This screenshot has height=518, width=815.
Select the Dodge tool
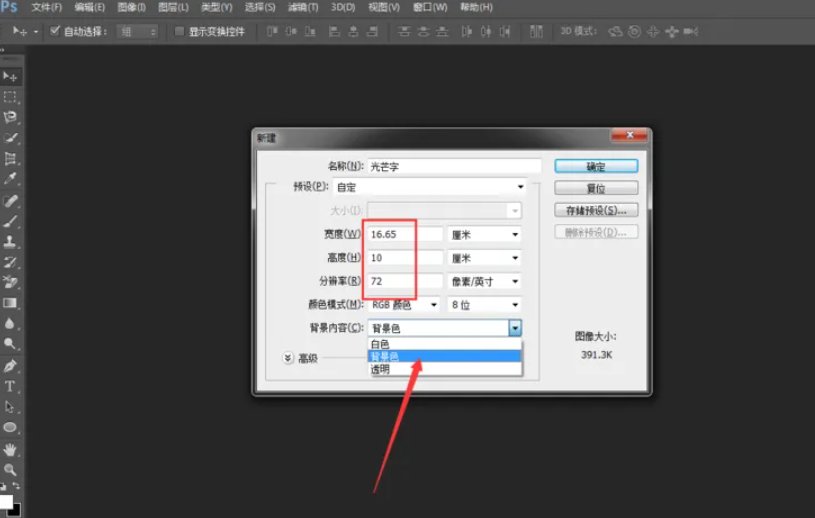click(10, 343)
